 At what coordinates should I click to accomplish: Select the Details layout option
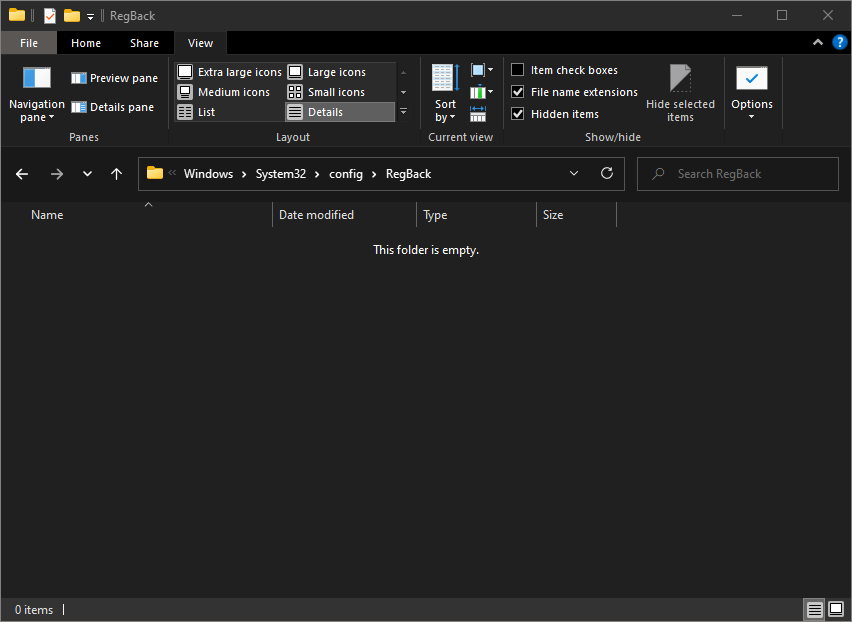[340, 112]
